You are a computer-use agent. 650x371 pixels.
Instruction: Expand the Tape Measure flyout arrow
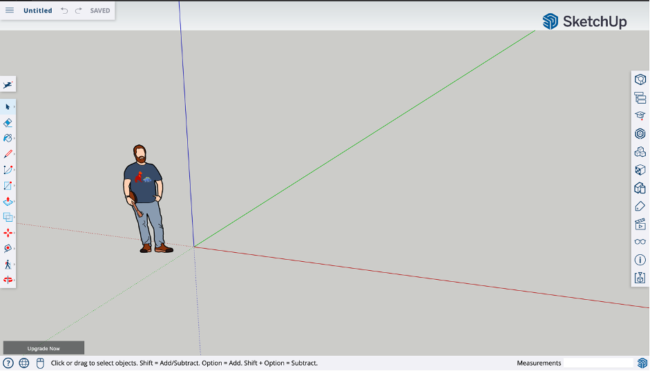coord(15,248)
